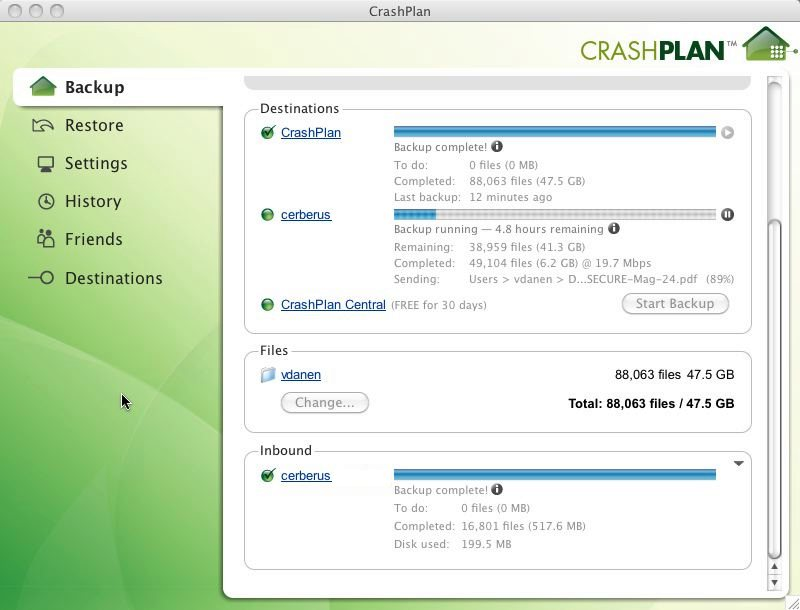Show info for cerberus backup running
This screenshot has width=800, height=610.
click(x=614, y=228)
